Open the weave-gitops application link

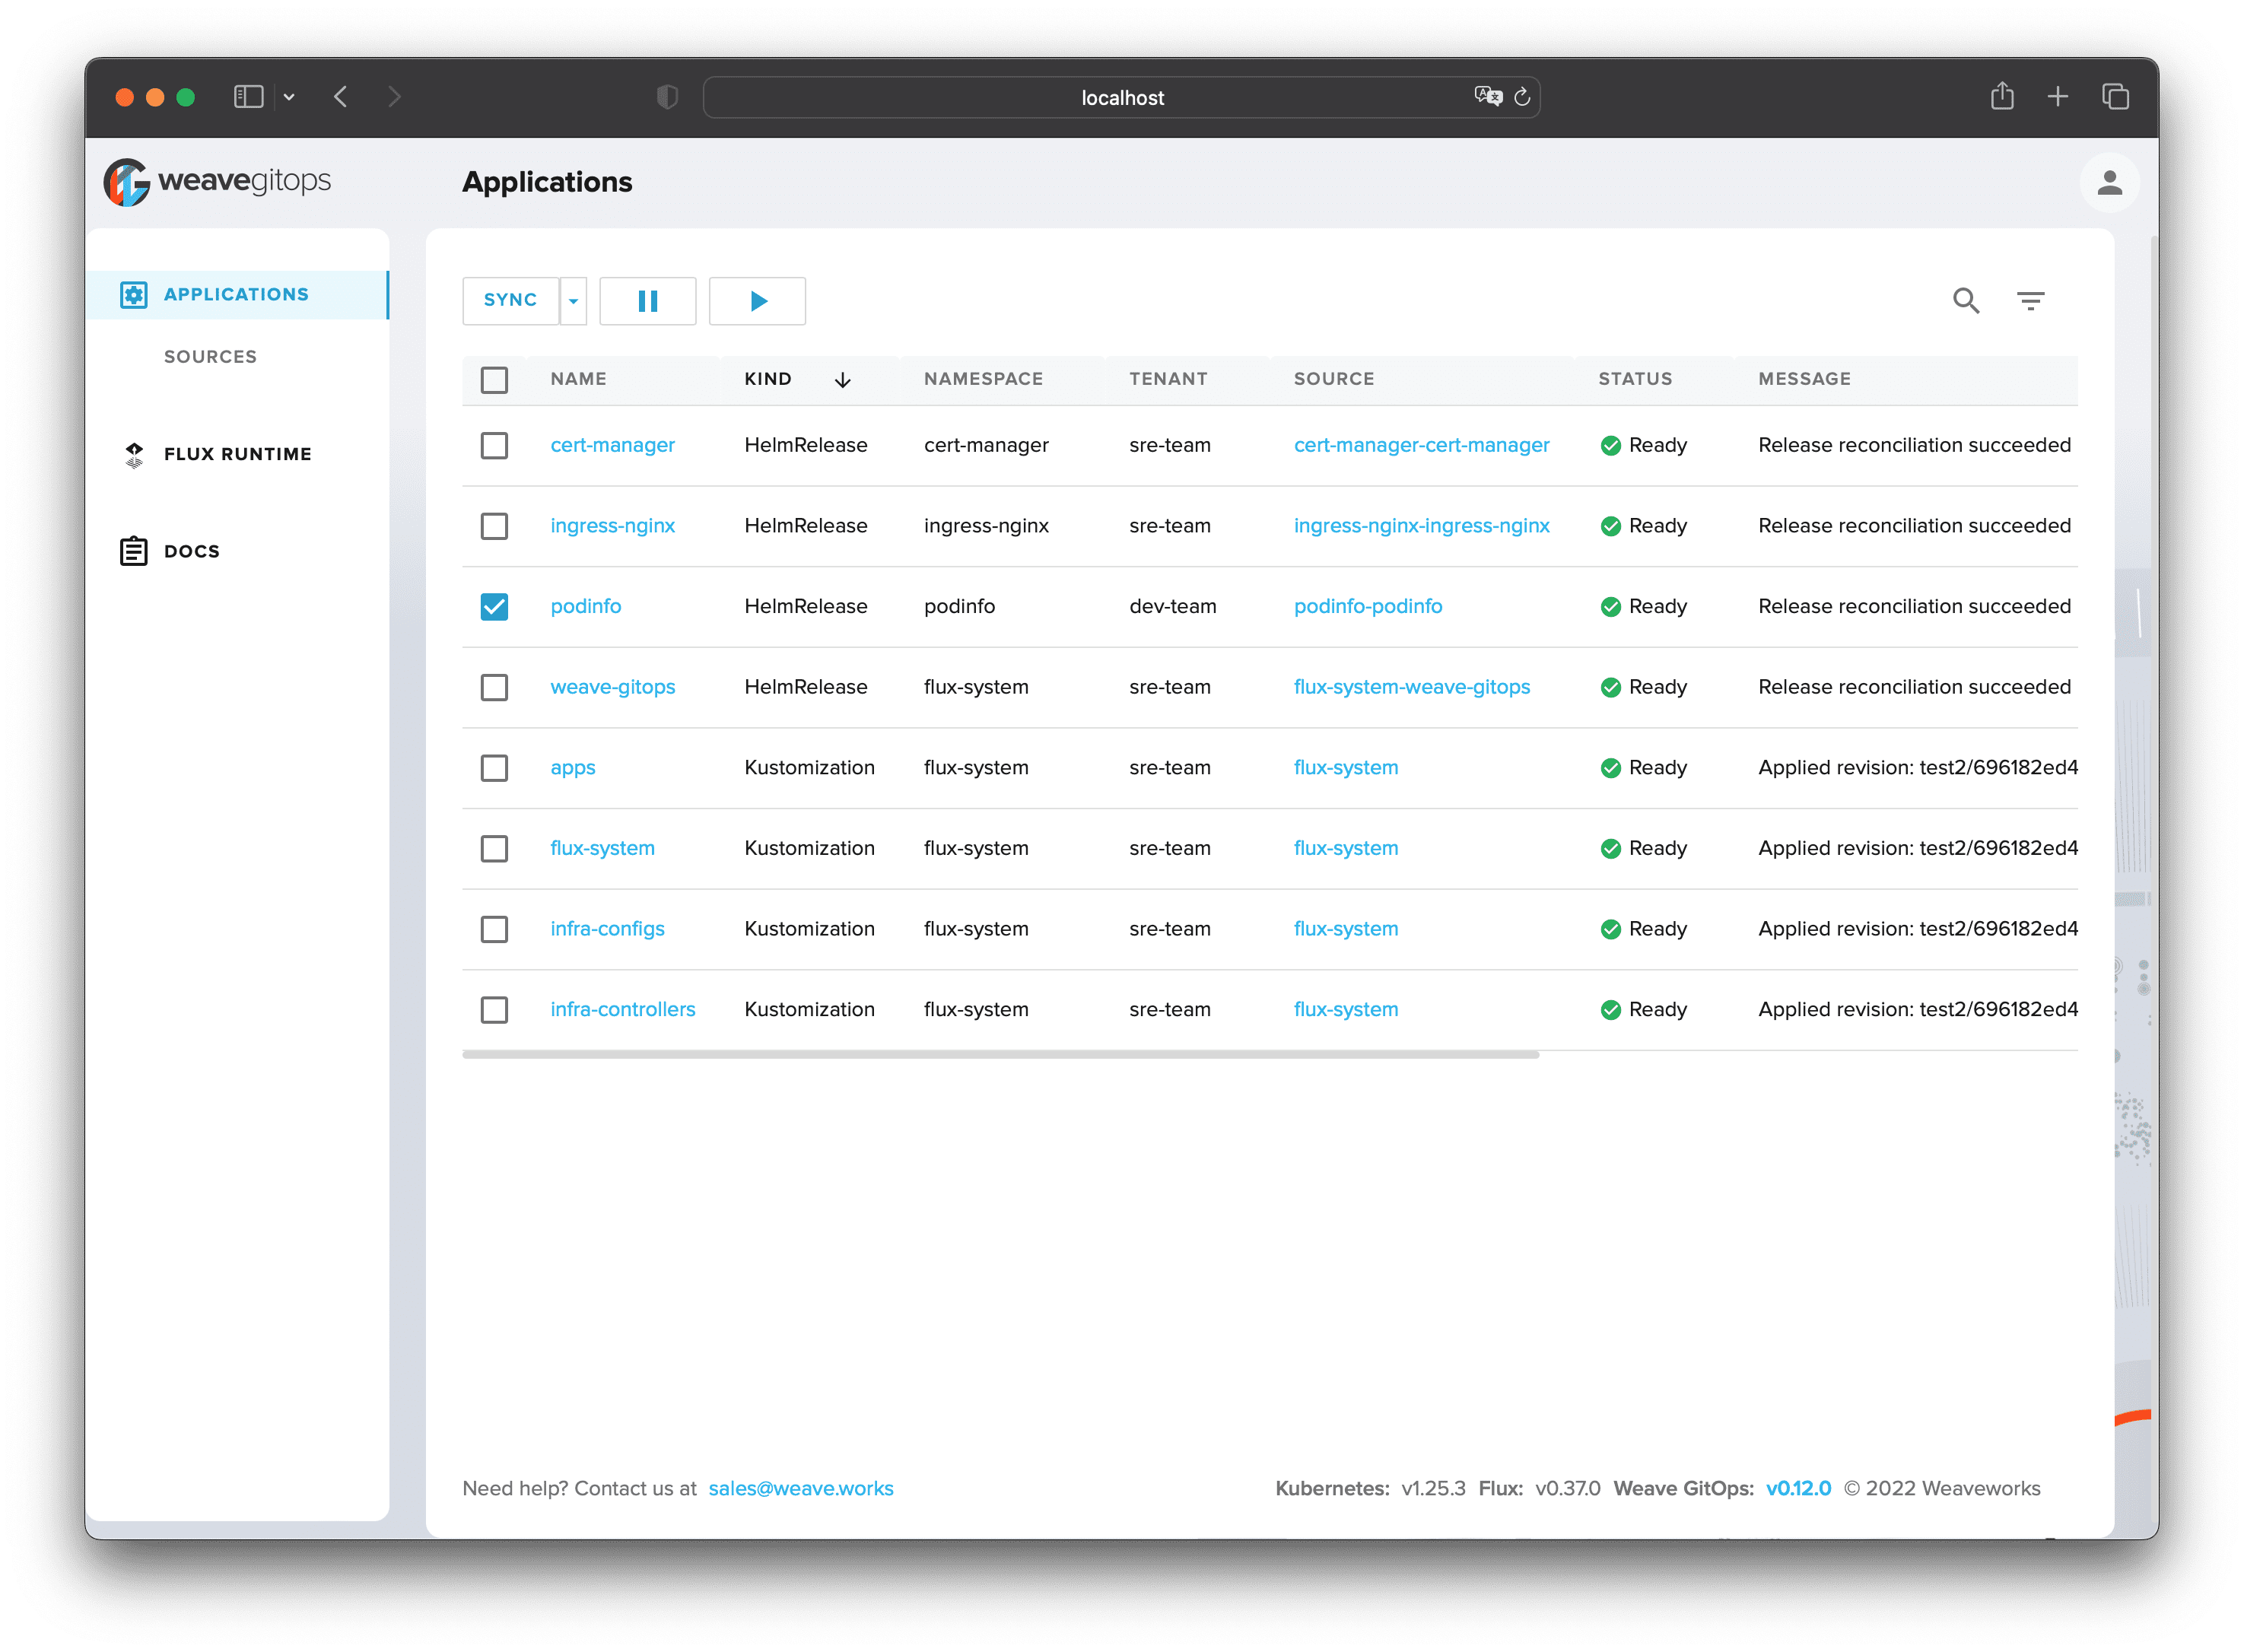(612, 687)
